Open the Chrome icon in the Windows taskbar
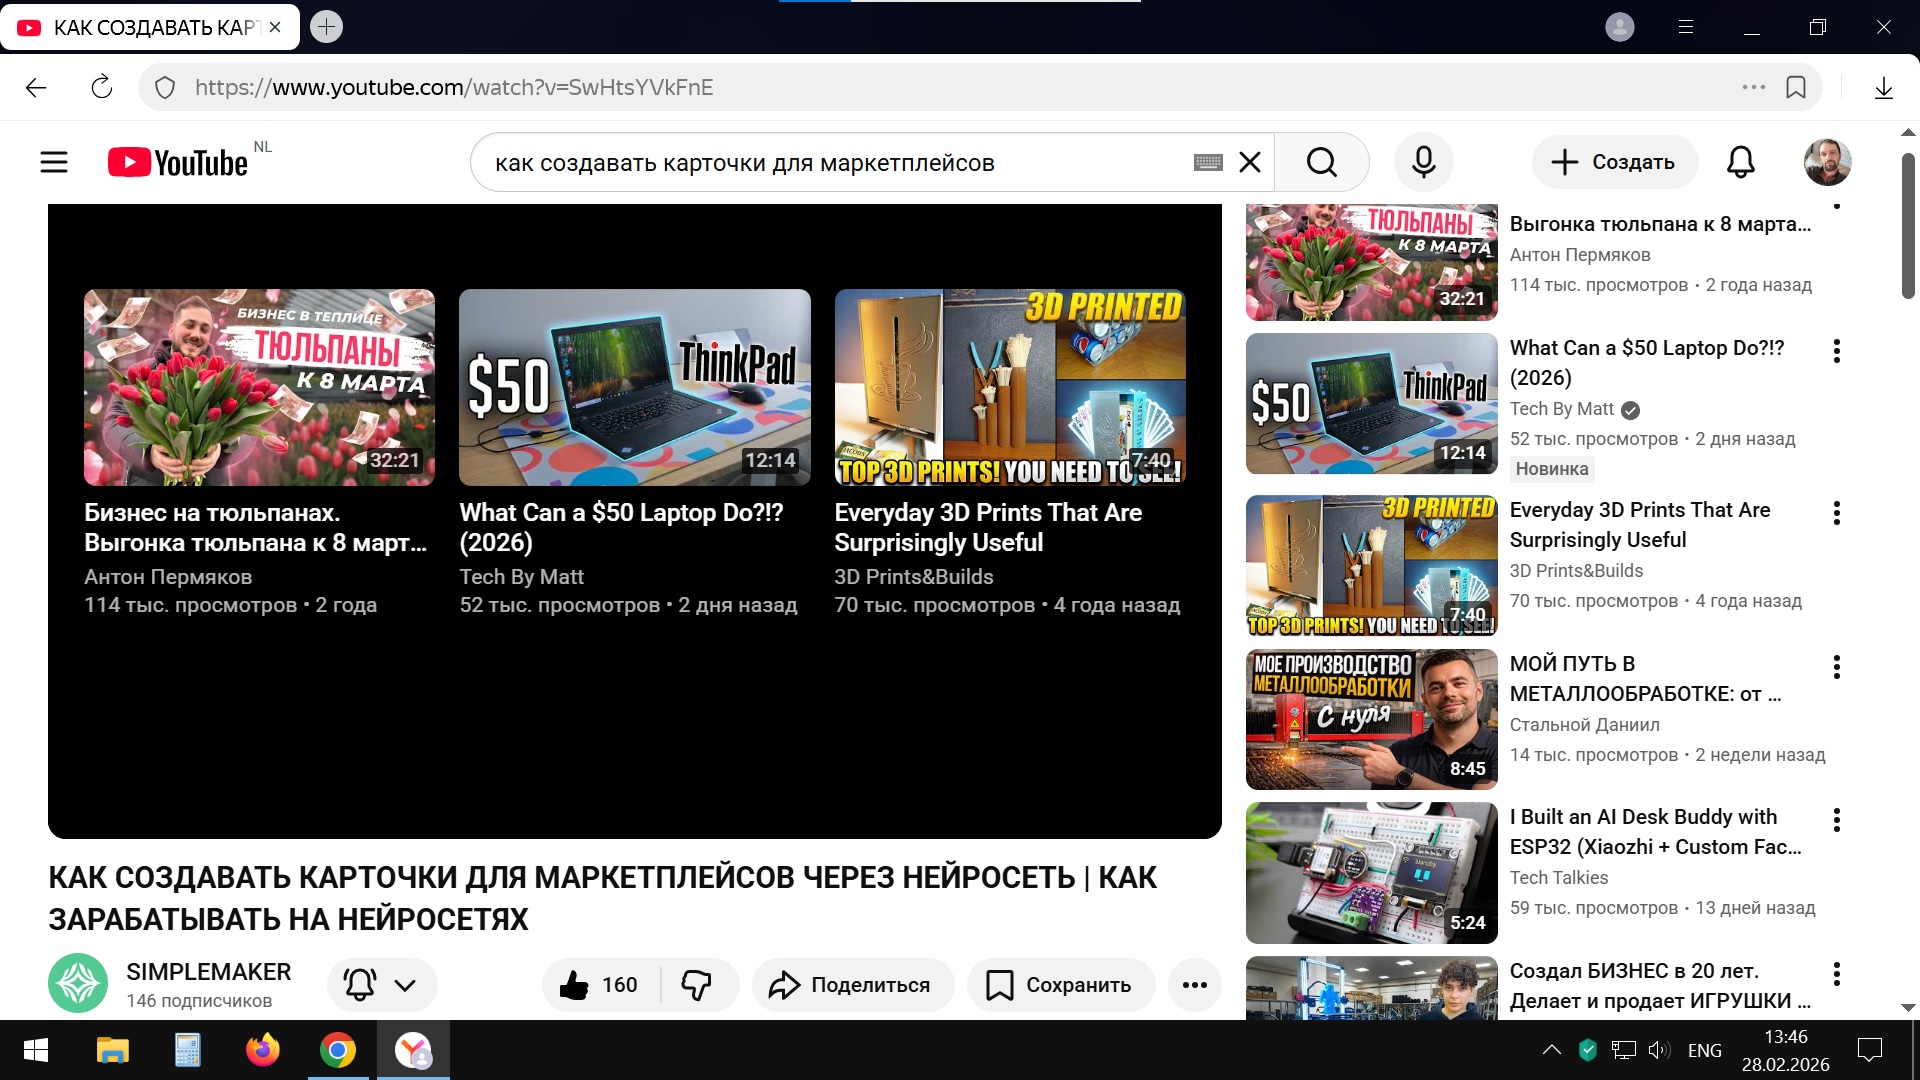 click(337, 1050)
